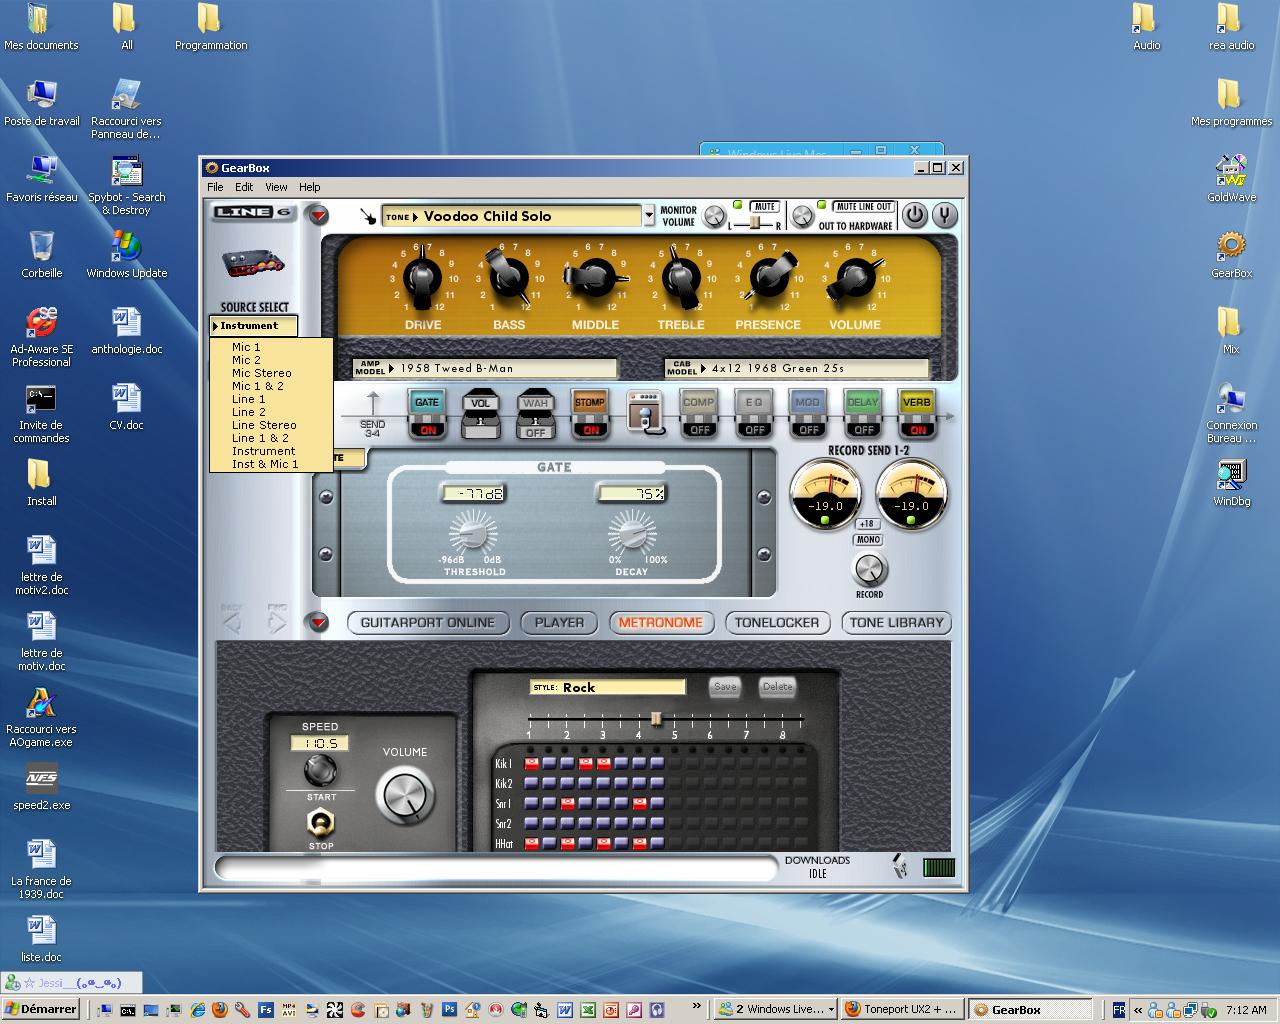Select Line 1 & 2 source

tap(260, 438)
